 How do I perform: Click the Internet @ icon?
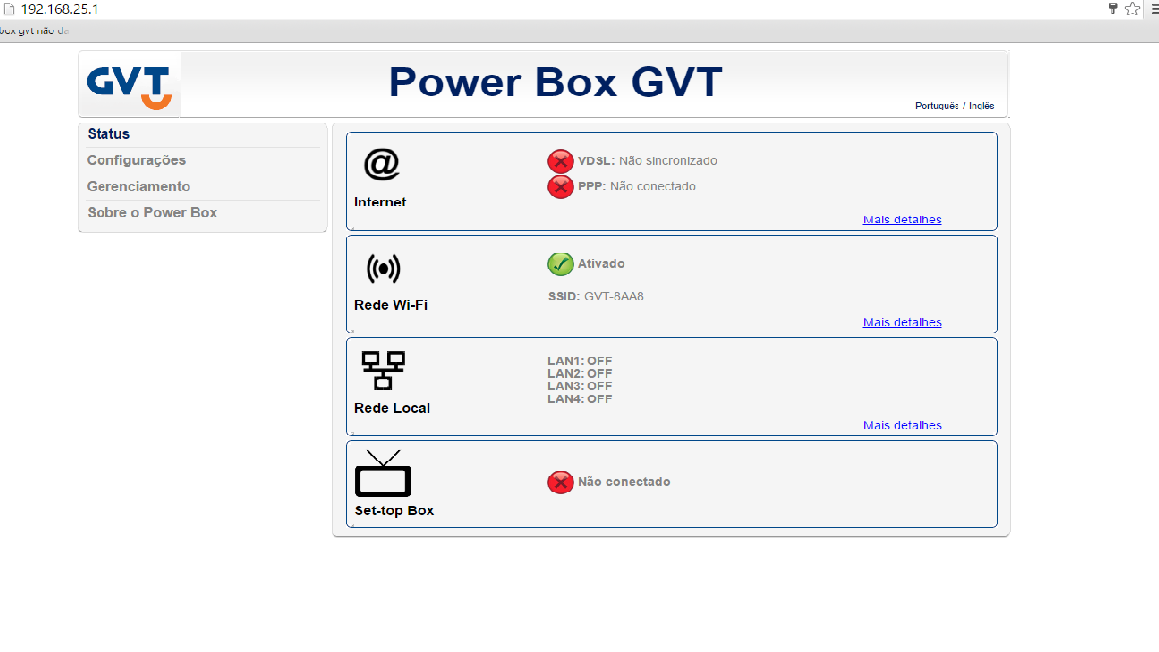381,163
